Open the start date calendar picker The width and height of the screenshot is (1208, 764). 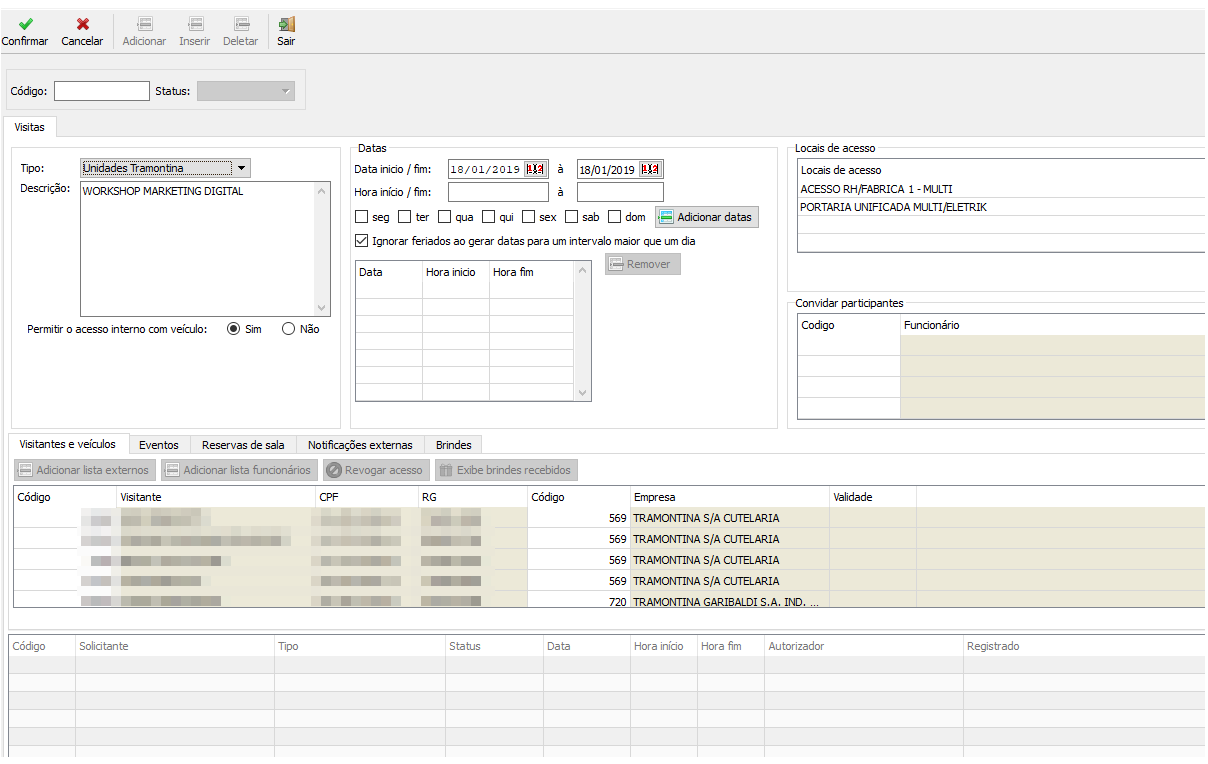(x=535, y=170)
